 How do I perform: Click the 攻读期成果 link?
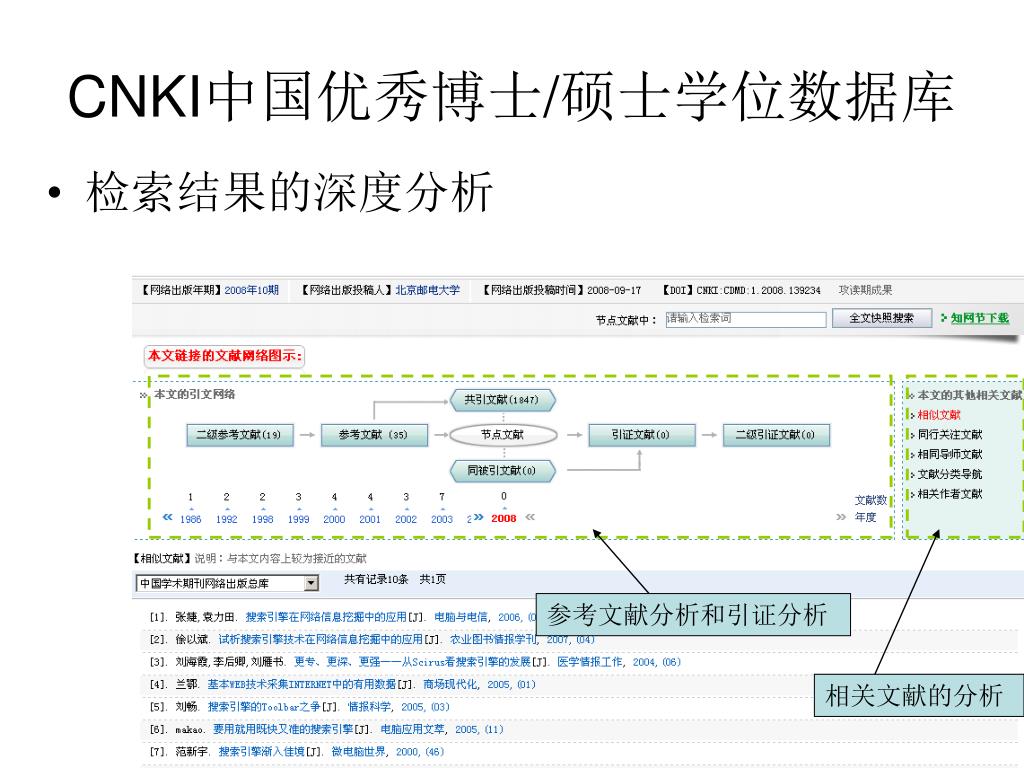pyautogui.click(x=865, y=290)
